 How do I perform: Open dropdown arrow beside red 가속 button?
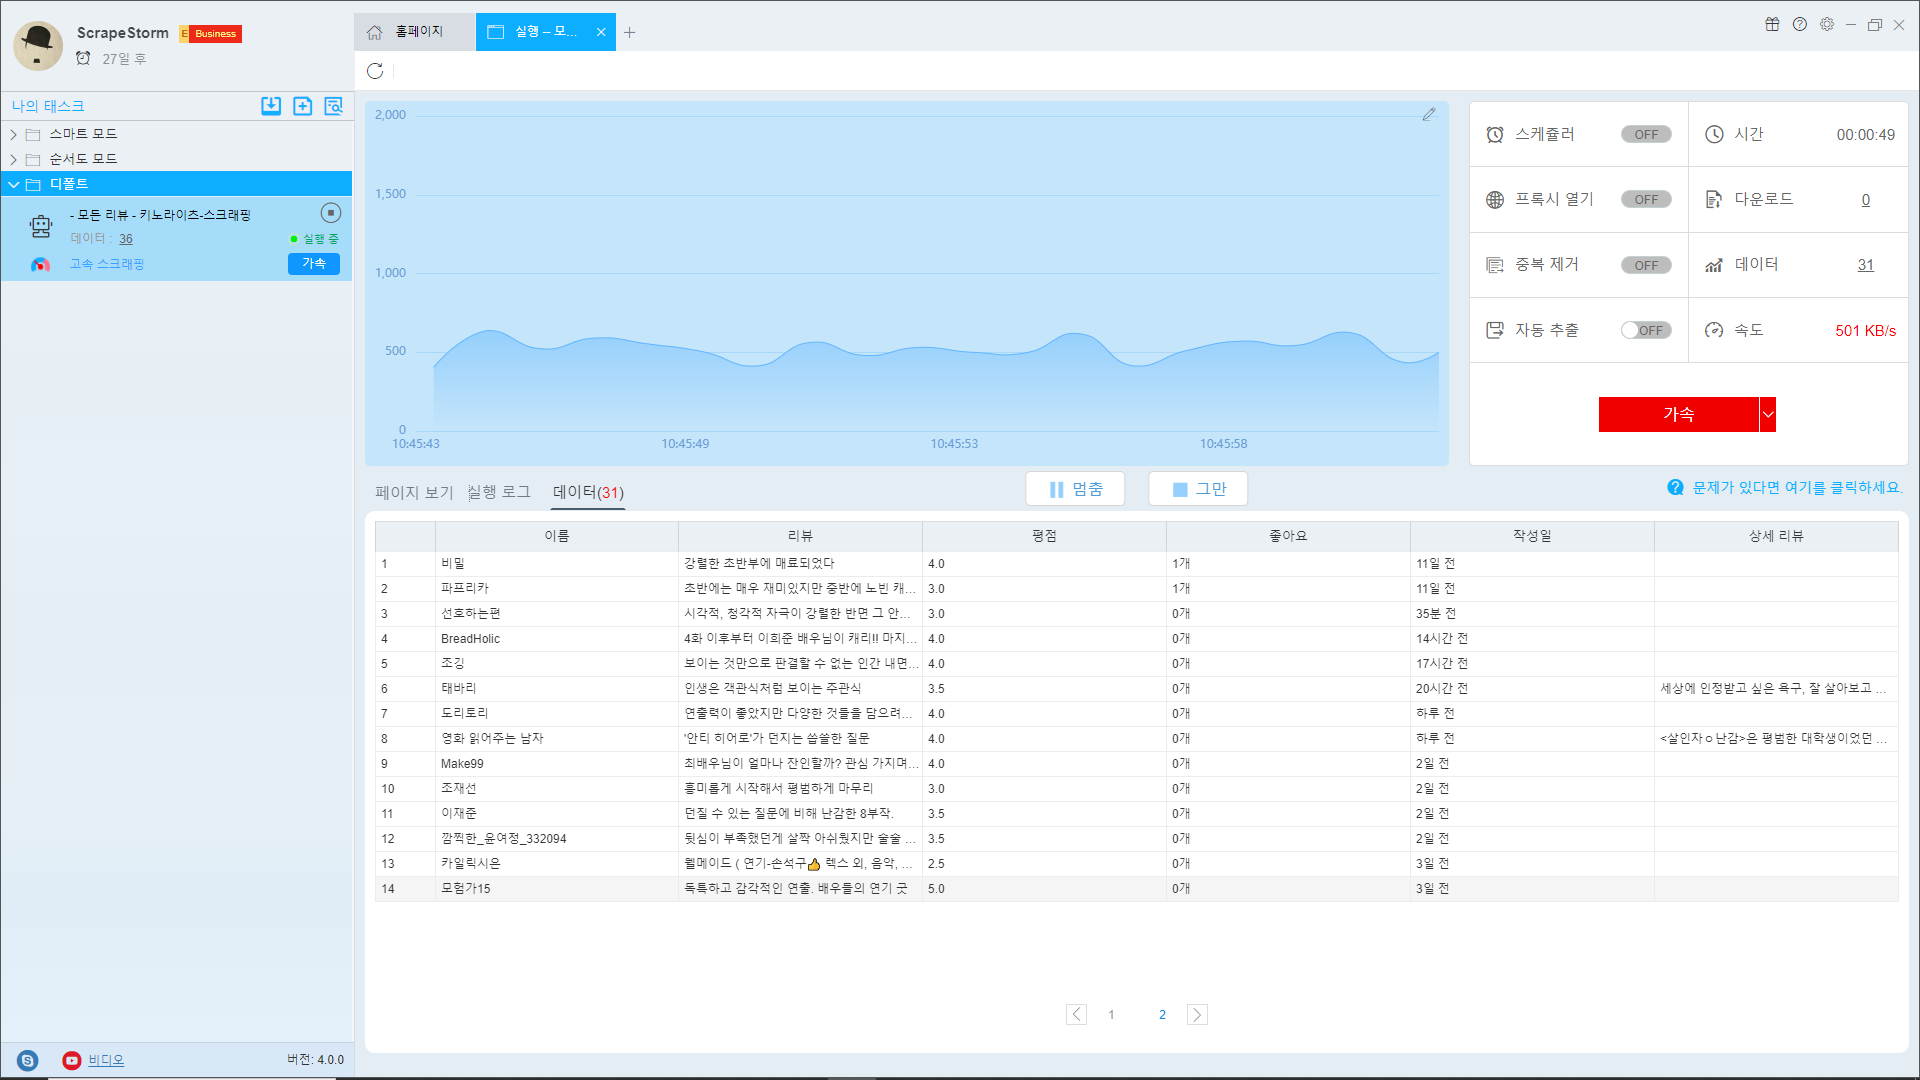(x=1768, y=415)
